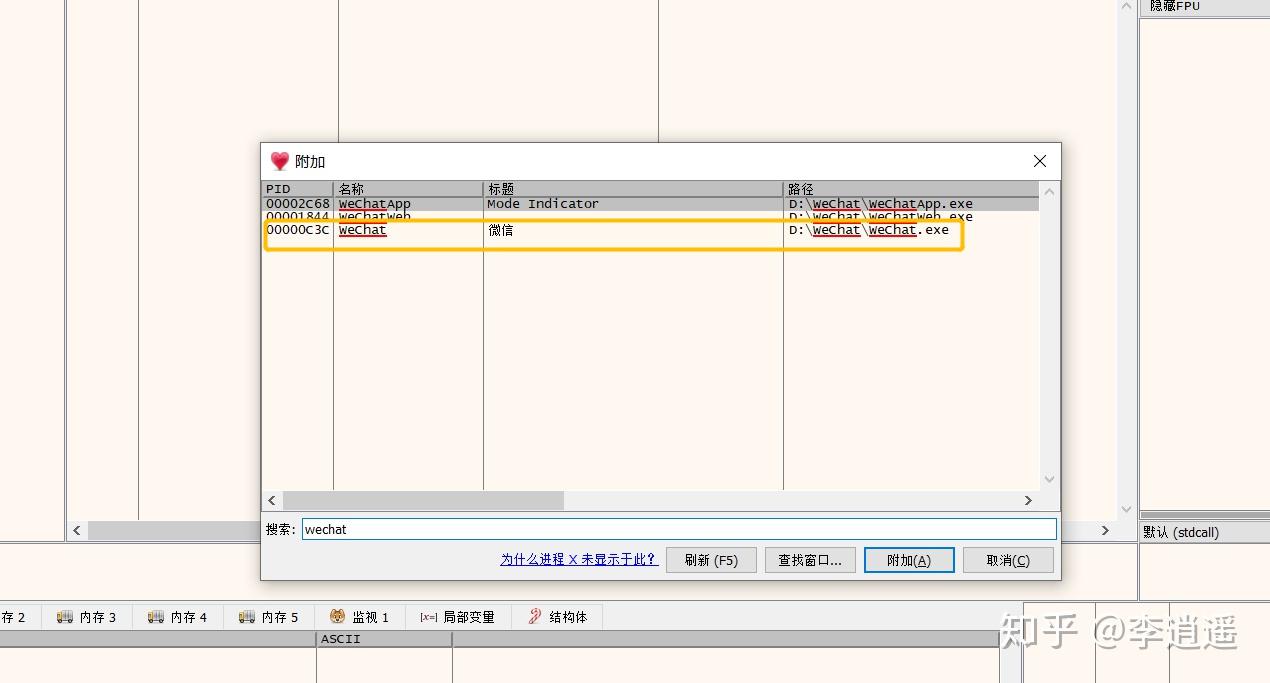Sort by the 标题 column header
Screen dimensions: 1270x683
pyautogui.click(x=633, y=189)
